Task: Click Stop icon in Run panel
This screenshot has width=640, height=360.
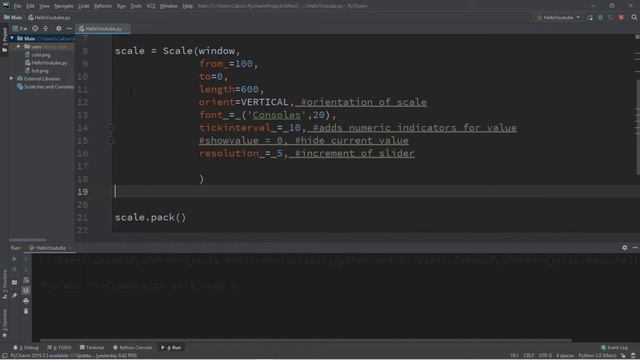Action: tap(14, 270)
